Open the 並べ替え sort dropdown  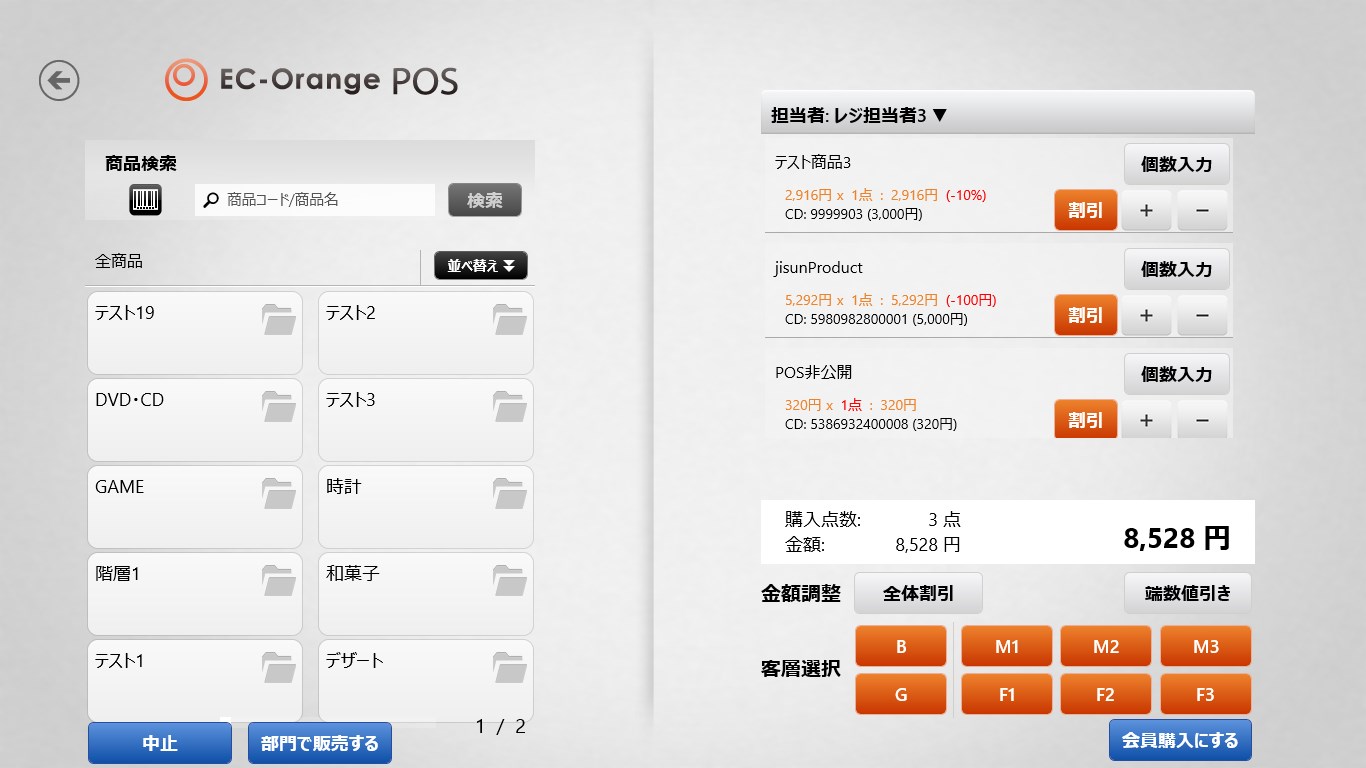480,265
